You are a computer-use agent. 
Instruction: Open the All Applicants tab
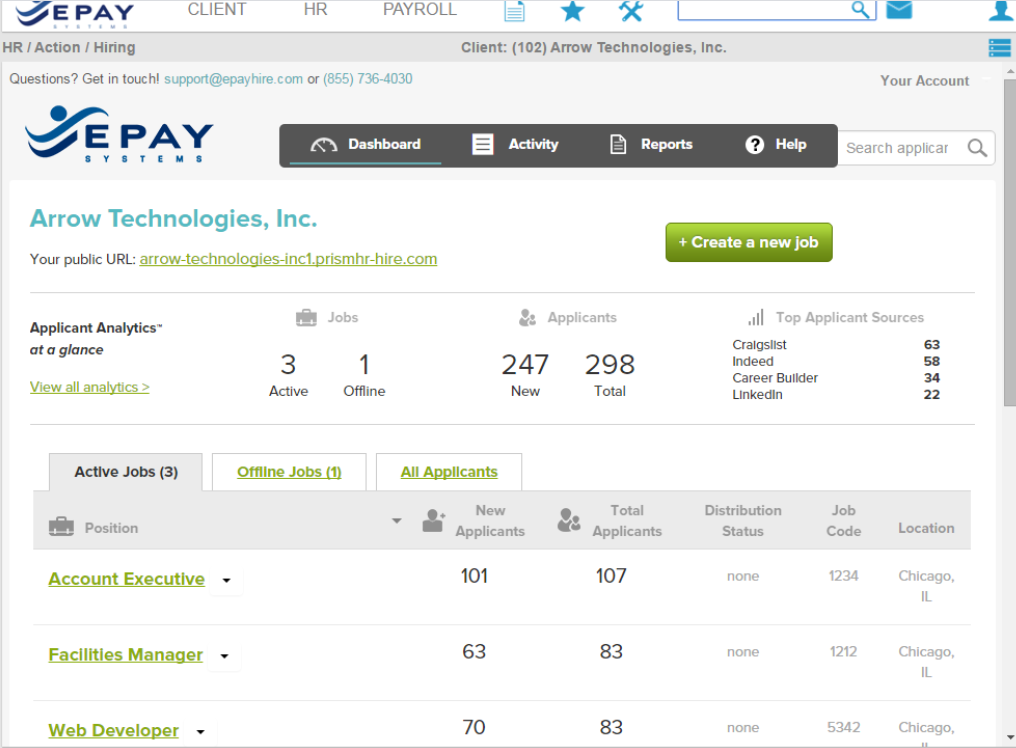448,471
